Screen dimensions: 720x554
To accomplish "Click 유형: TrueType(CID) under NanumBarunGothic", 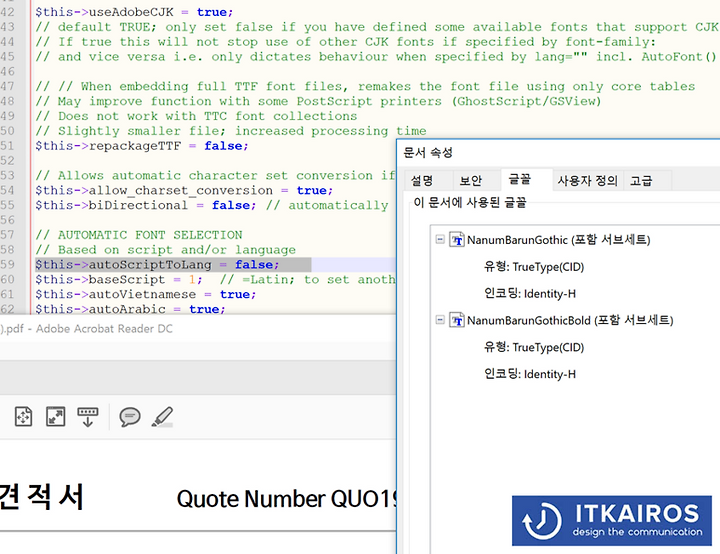I will pos(534,267).
